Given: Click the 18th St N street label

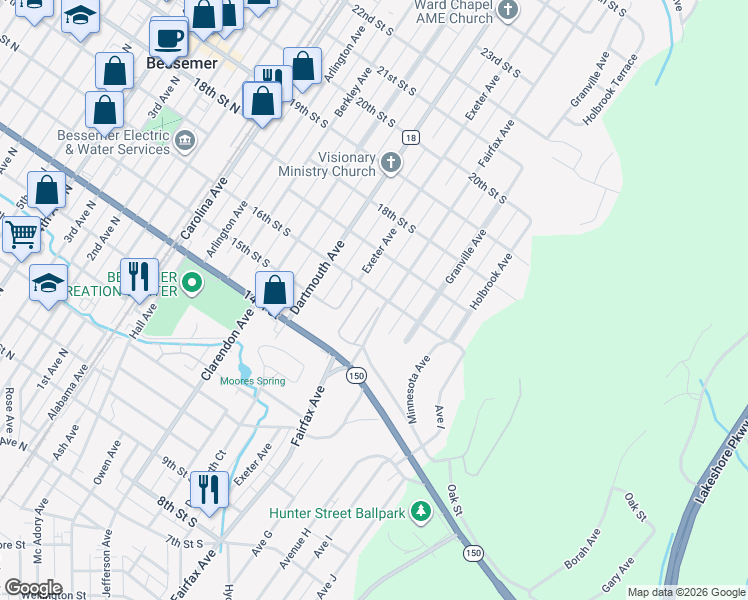Looking at the screenshot, I should 217,96.
